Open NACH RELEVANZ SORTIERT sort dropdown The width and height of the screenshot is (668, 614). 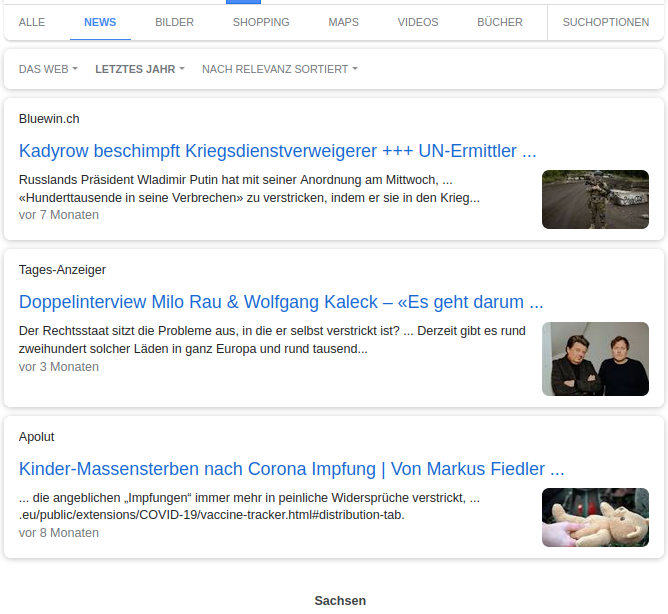[280, 69]
